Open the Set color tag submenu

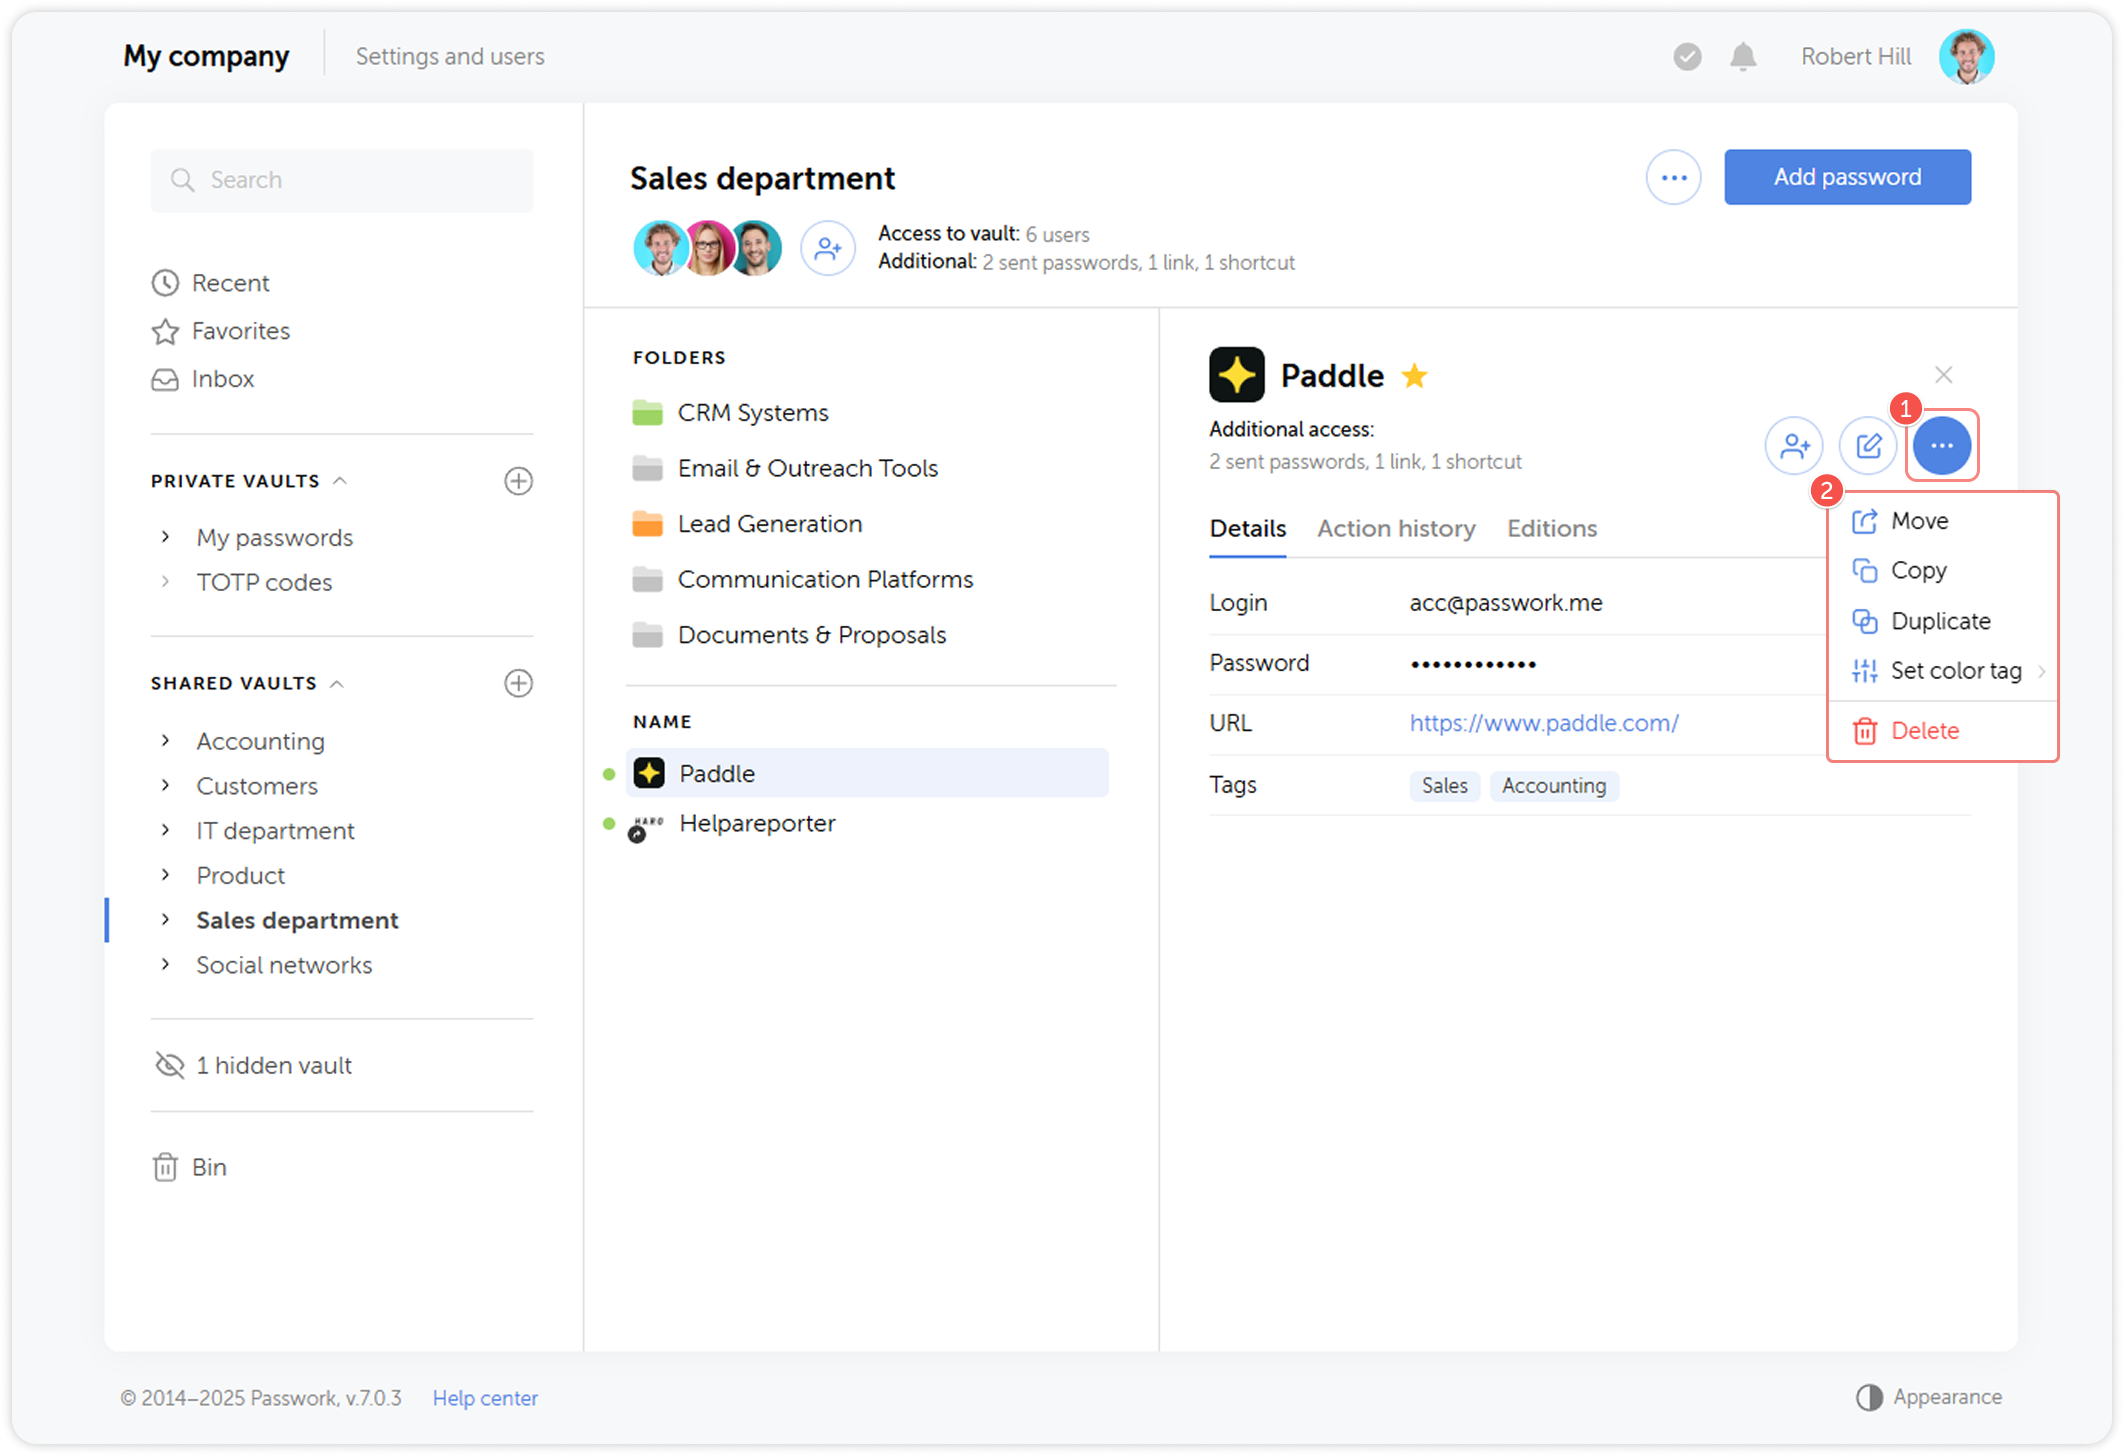(1957, 670)
